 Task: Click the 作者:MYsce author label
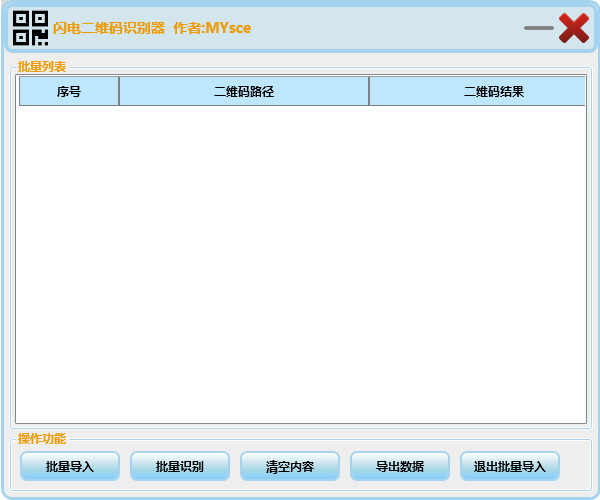pos(212,28)
